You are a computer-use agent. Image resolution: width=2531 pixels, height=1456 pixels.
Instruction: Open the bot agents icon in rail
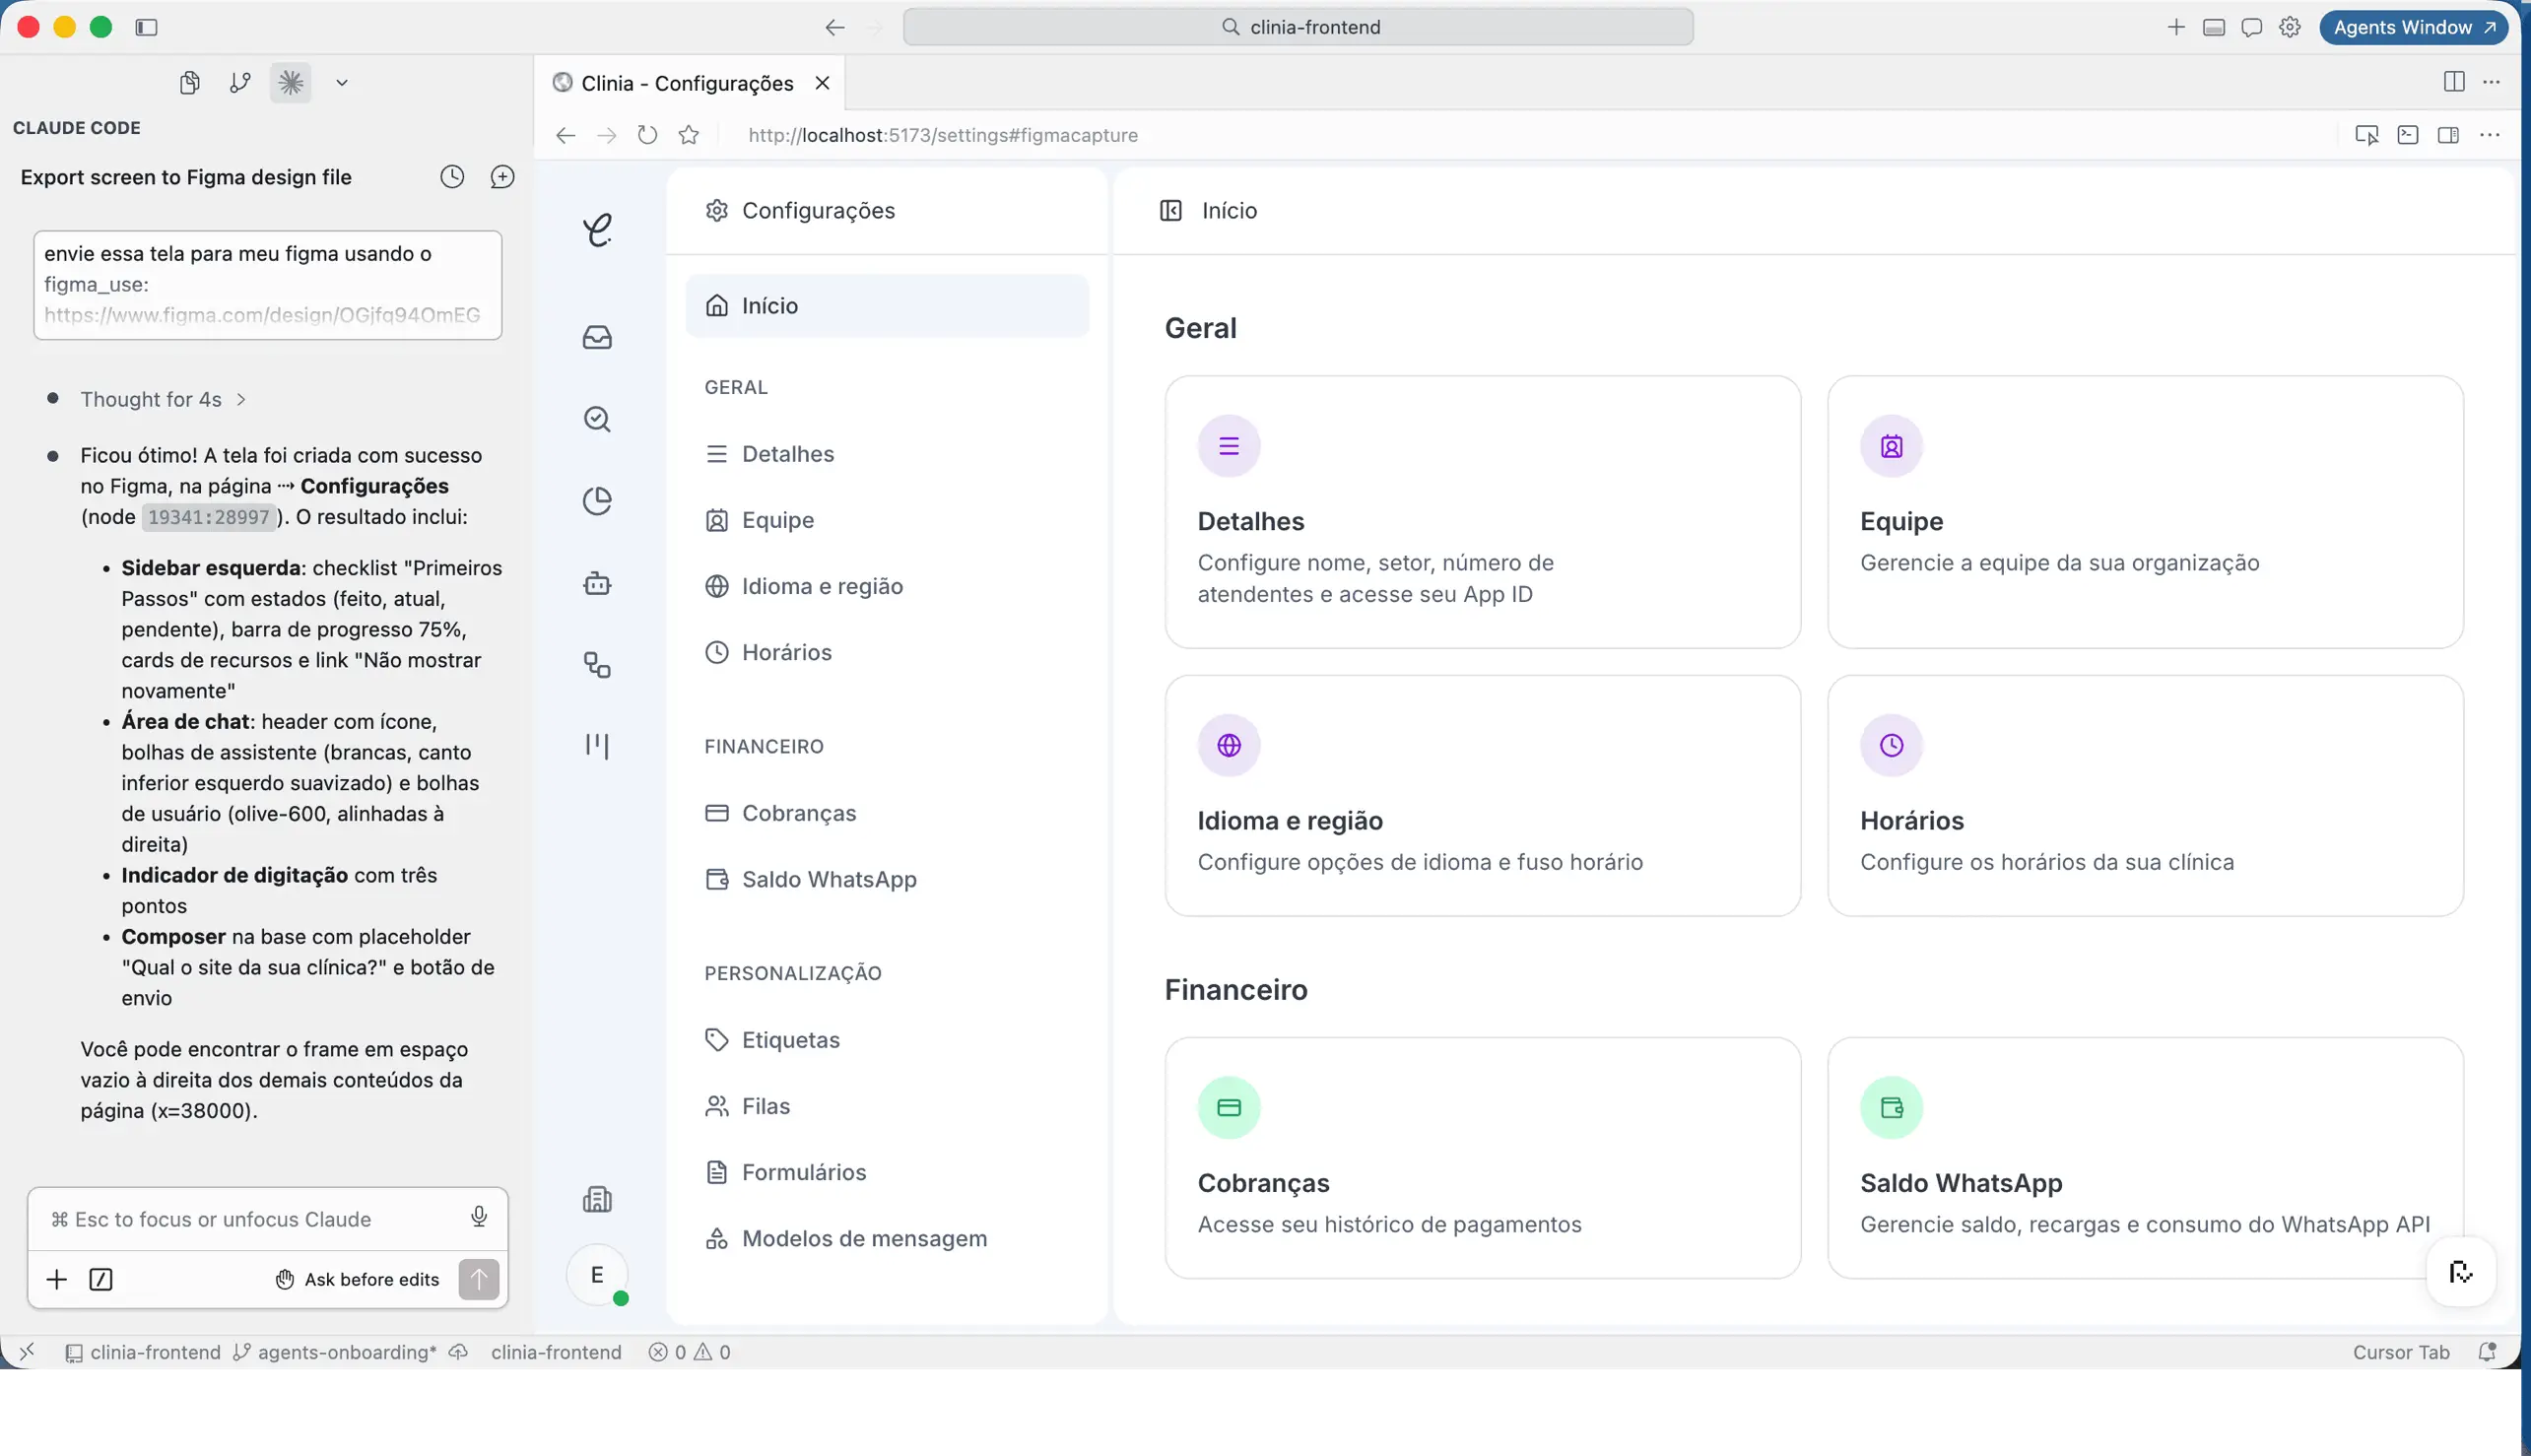pos(597,583)
